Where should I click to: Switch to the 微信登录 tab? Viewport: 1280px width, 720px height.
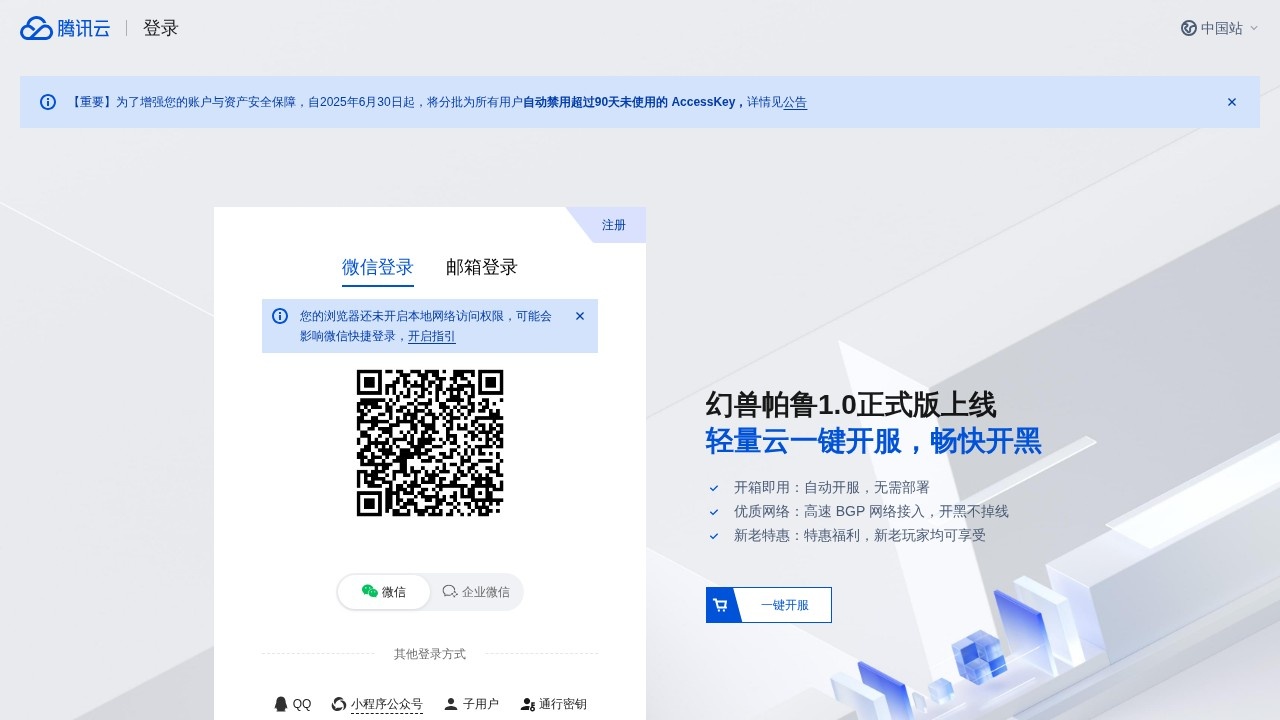pyautogui.click(x=378, y=267)
